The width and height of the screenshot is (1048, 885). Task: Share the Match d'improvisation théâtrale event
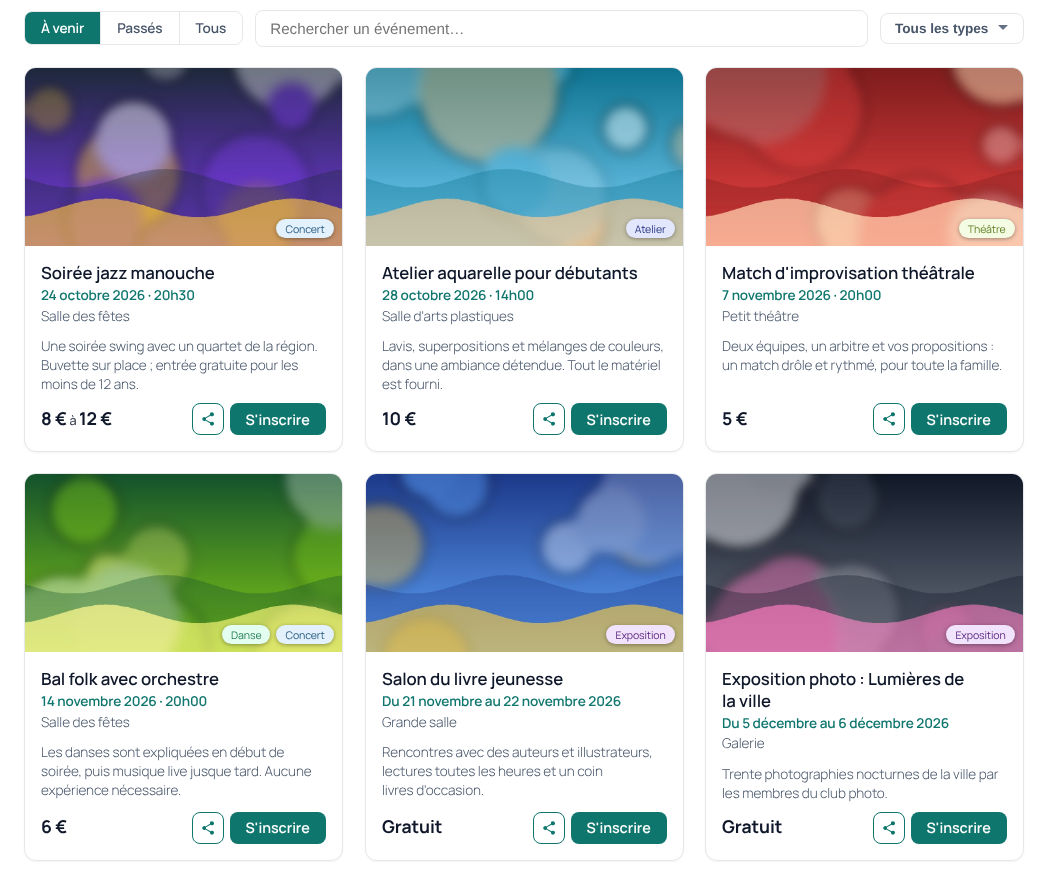889,419
